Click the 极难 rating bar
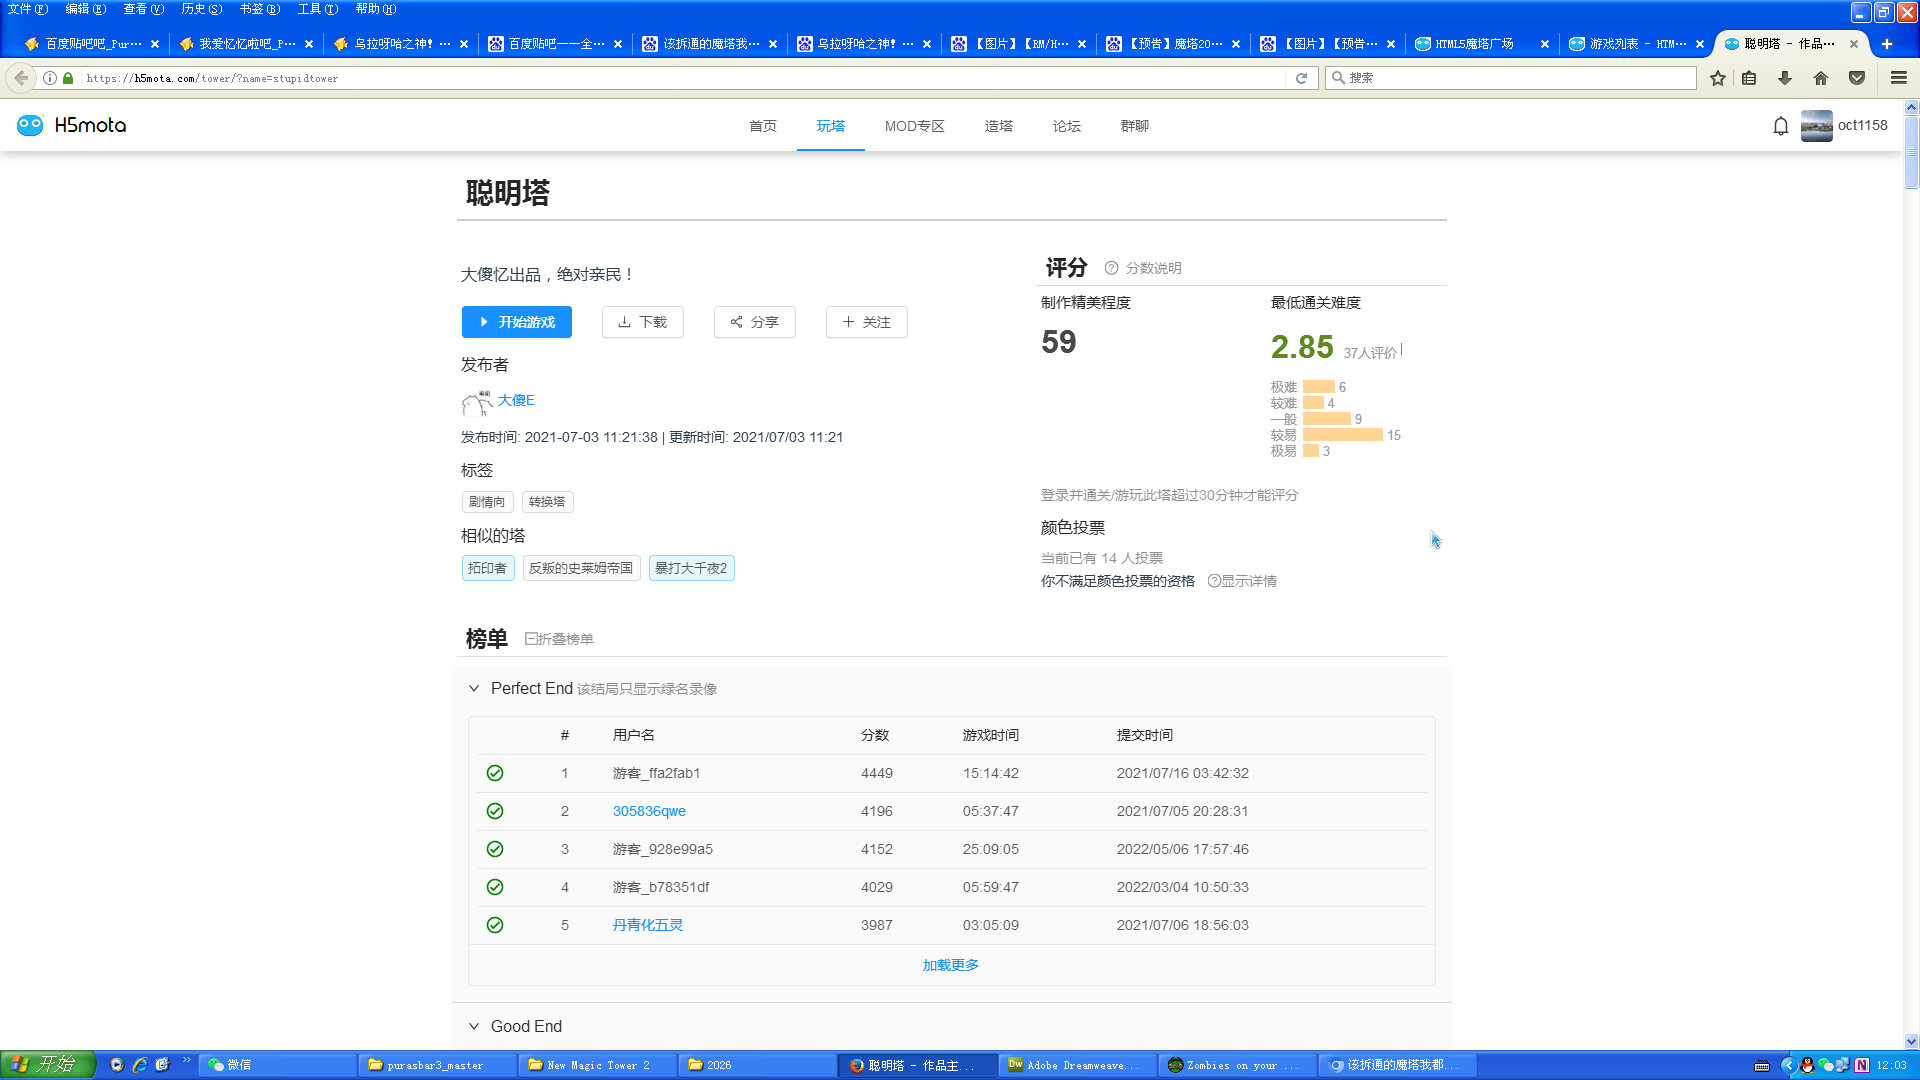The image size is (1920, 1080). click(x=1319, y=387)
